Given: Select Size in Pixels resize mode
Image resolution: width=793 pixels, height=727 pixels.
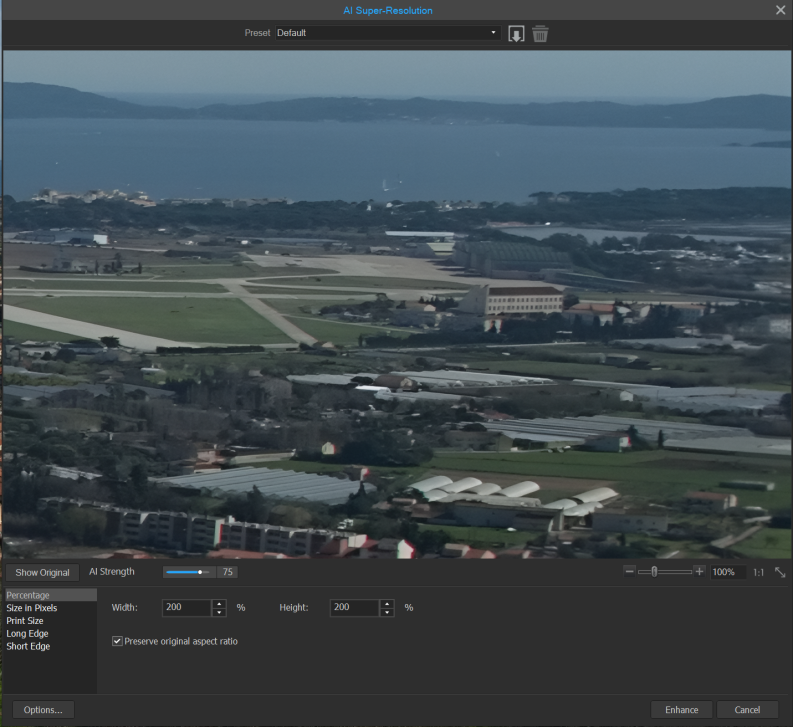Looking at the screenshot, I should tap(32, 608).
